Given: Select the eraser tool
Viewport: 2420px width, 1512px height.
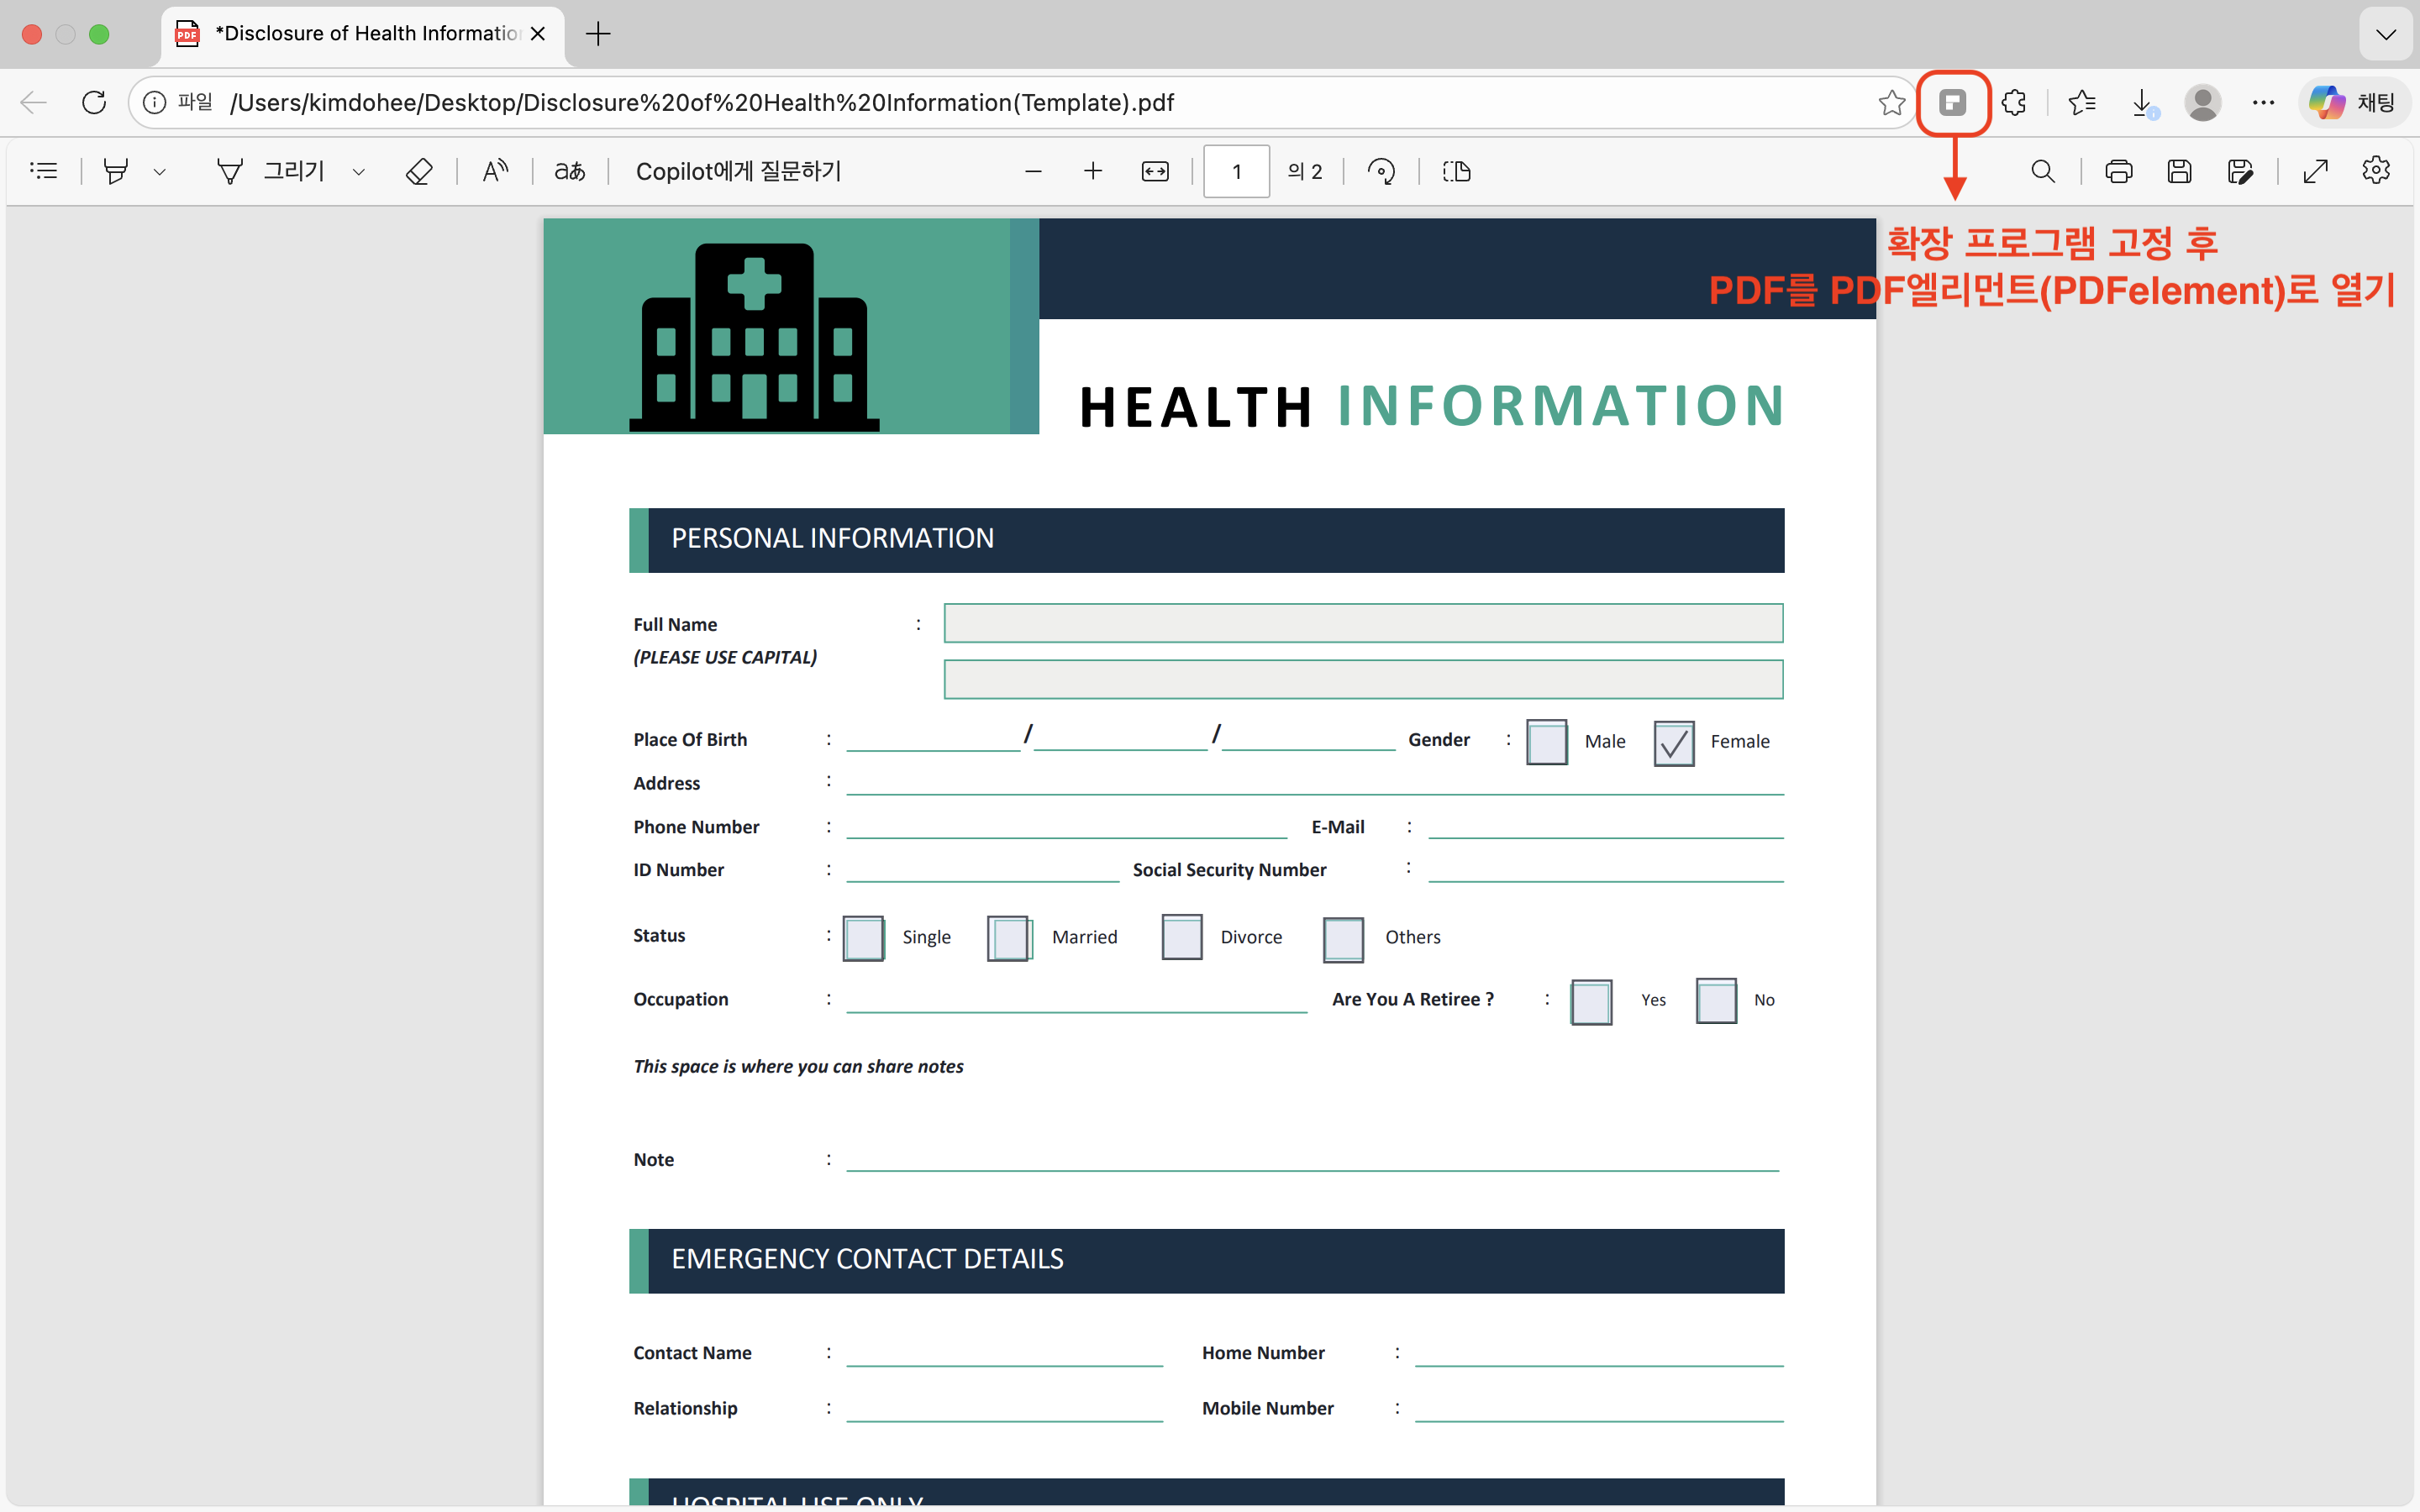Looking at the screenshot, I should [418, 171].
